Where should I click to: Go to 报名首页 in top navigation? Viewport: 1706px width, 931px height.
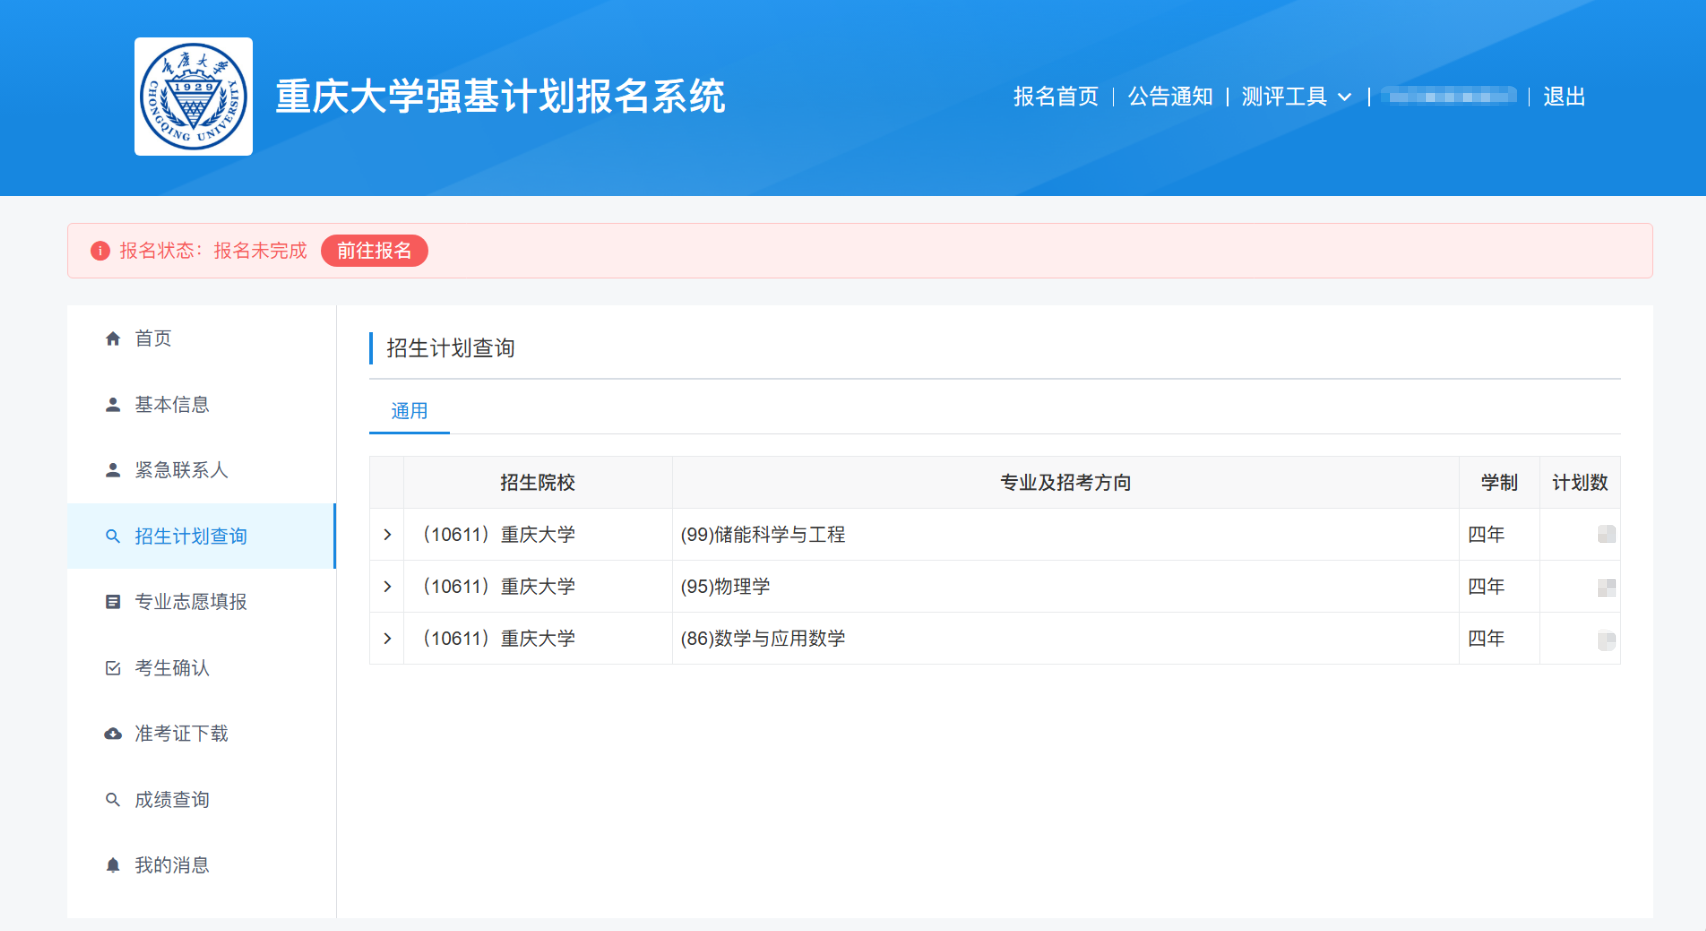(1056, 97)
